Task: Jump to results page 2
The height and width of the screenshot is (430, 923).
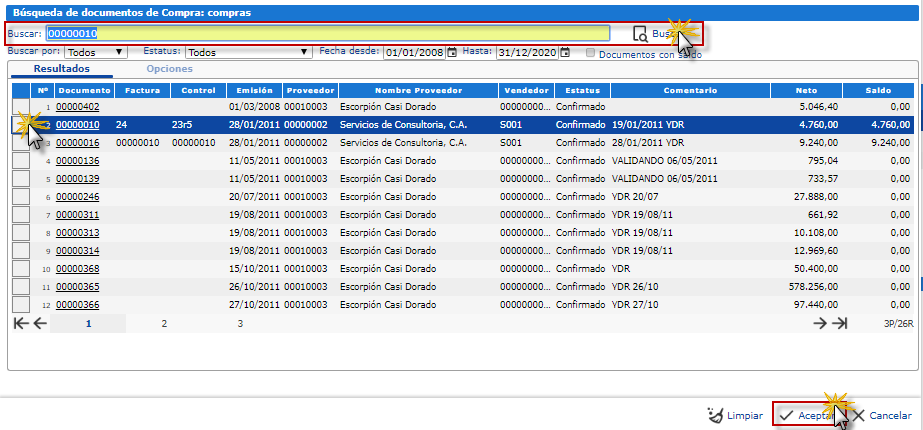Action: coord(164,324)
